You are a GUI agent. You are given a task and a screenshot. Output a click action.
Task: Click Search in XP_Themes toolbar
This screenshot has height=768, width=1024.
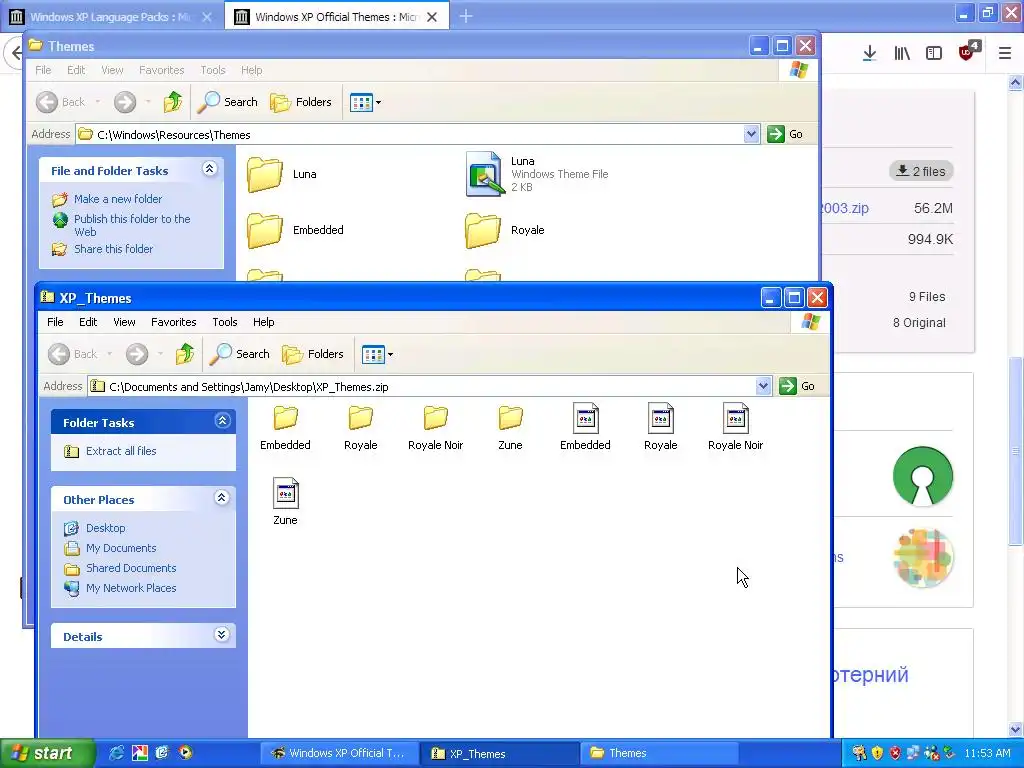(240, 354)
